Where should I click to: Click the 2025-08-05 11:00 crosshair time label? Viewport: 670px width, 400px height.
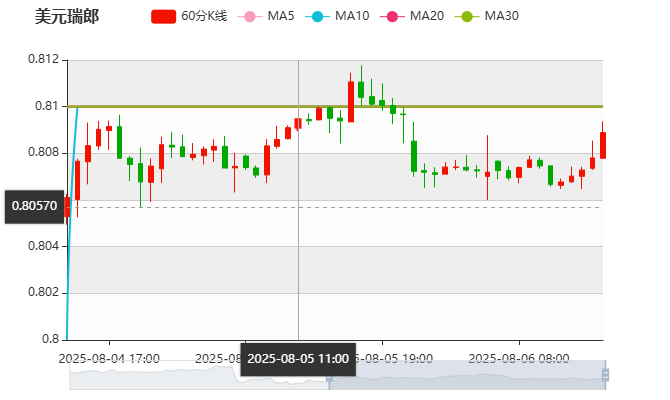tap(297, 358)
